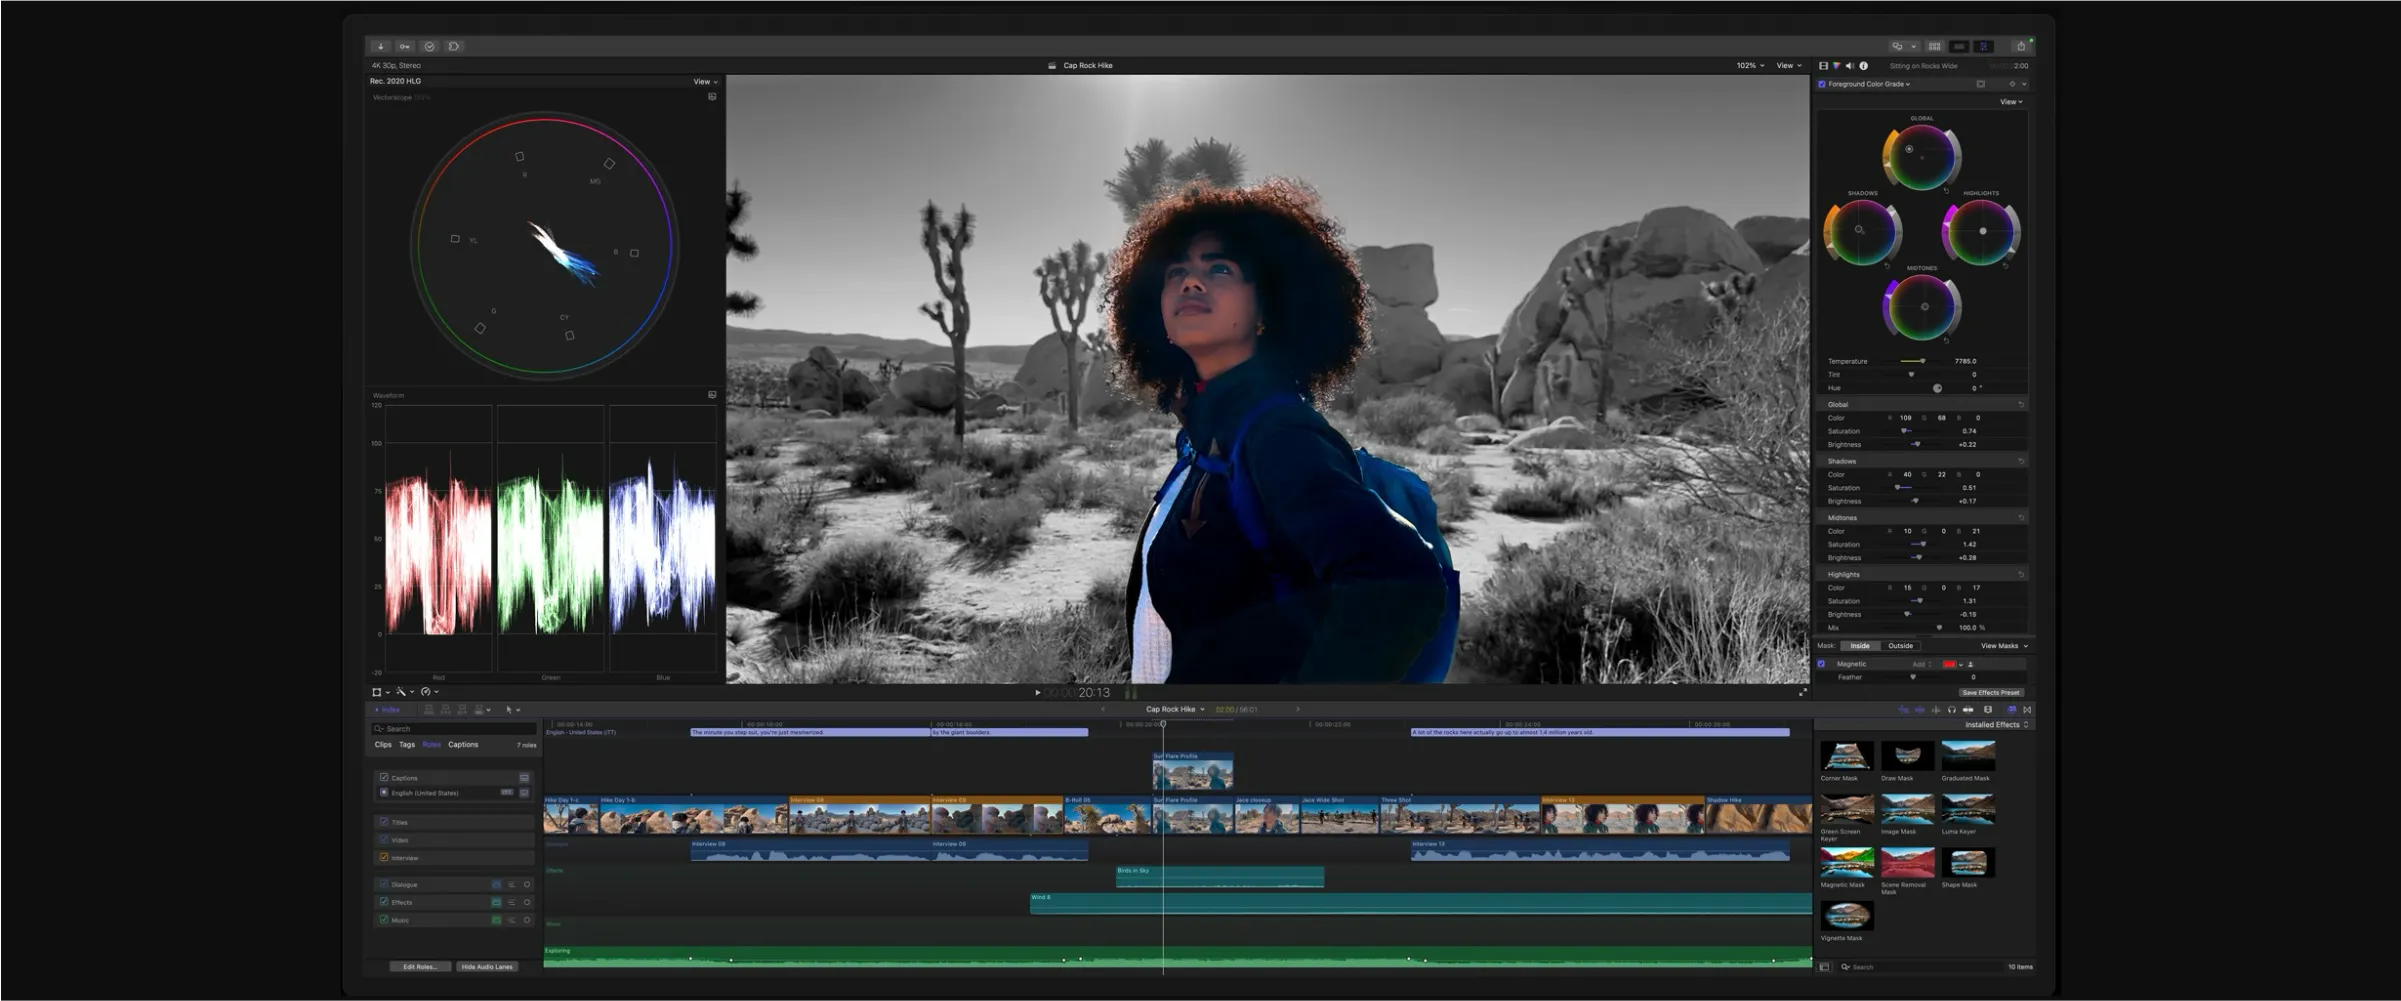2401x1001 pixels.
Task: Switch to the Captions tab
Action: [463, 745]
